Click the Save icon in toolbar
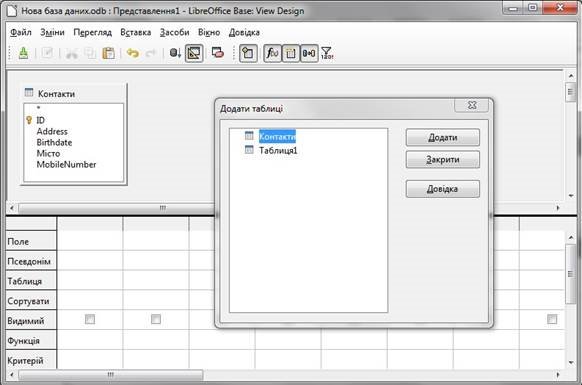The width and height of the screenshot is (582, 385). tap(23, 53)
